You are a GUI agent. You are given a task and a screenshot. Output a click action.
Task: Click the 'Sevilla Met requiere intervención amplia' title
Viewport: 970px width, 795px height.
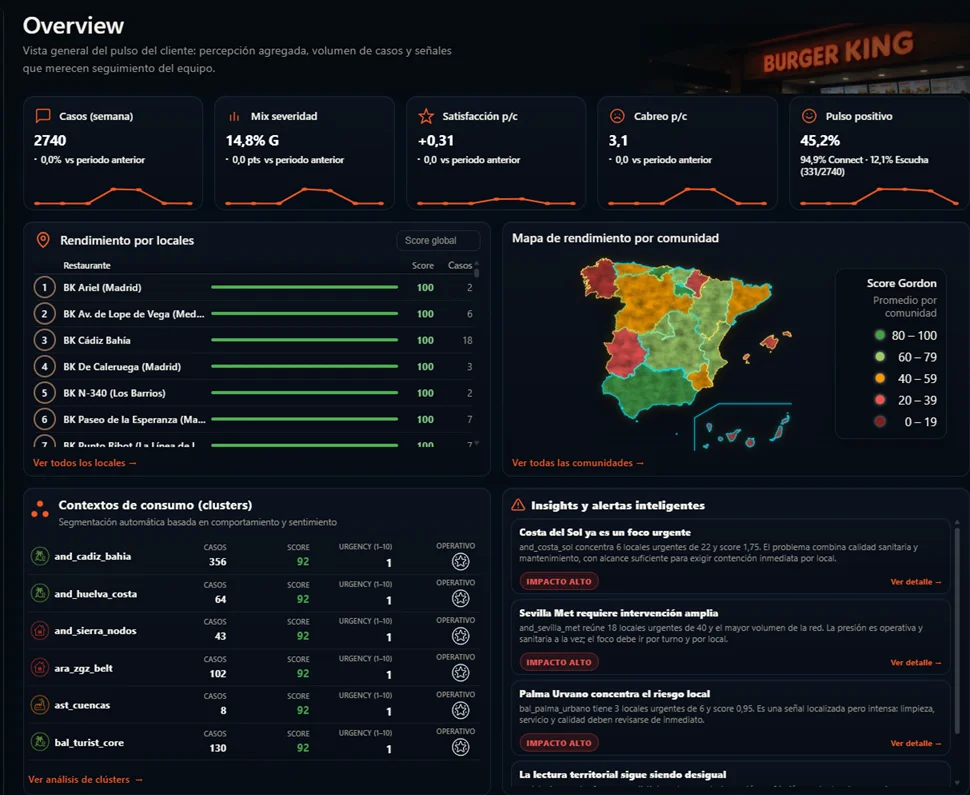tap(619, 613)
